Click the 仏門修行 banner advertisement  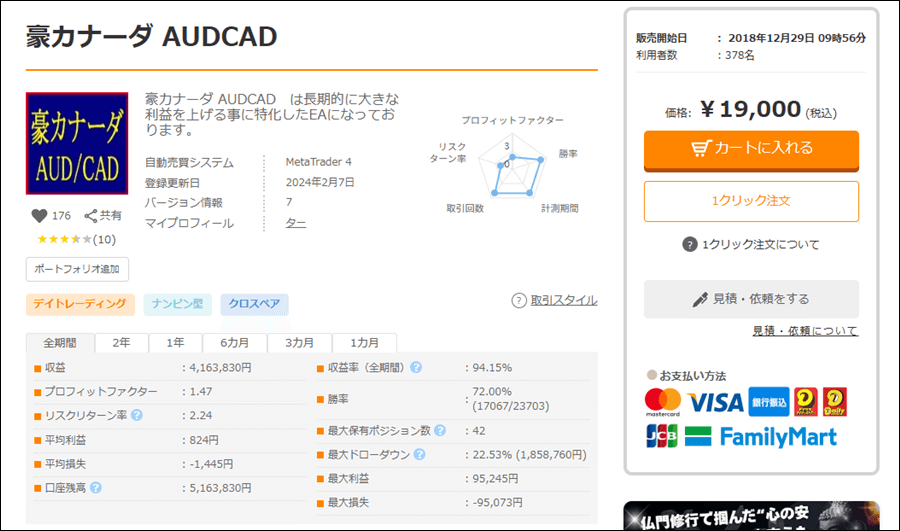click(751, 516)
